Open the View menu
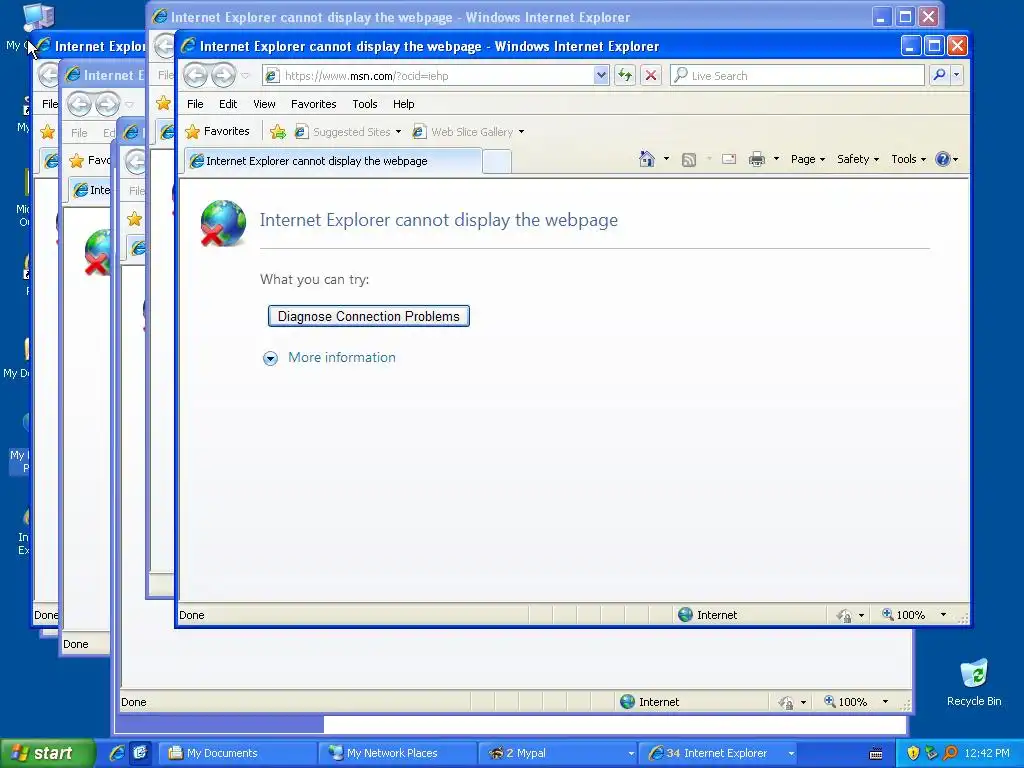The width and height of the screenshot is (1024, 768). pos(264,104)
